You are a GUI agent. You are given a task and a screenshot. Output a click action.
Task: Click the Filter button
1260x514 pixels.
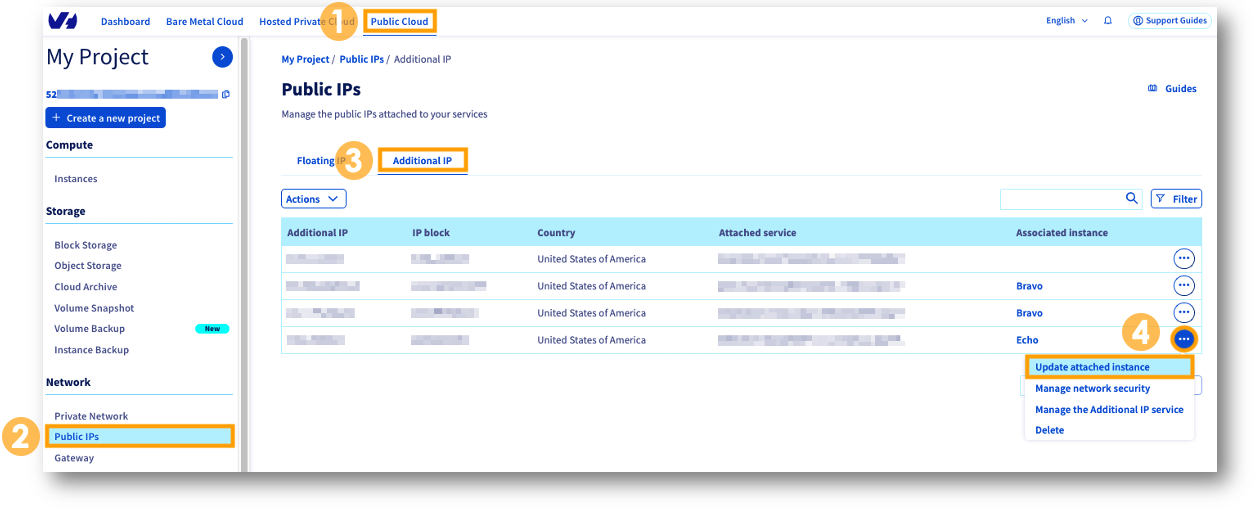[x=1176, y=199]
